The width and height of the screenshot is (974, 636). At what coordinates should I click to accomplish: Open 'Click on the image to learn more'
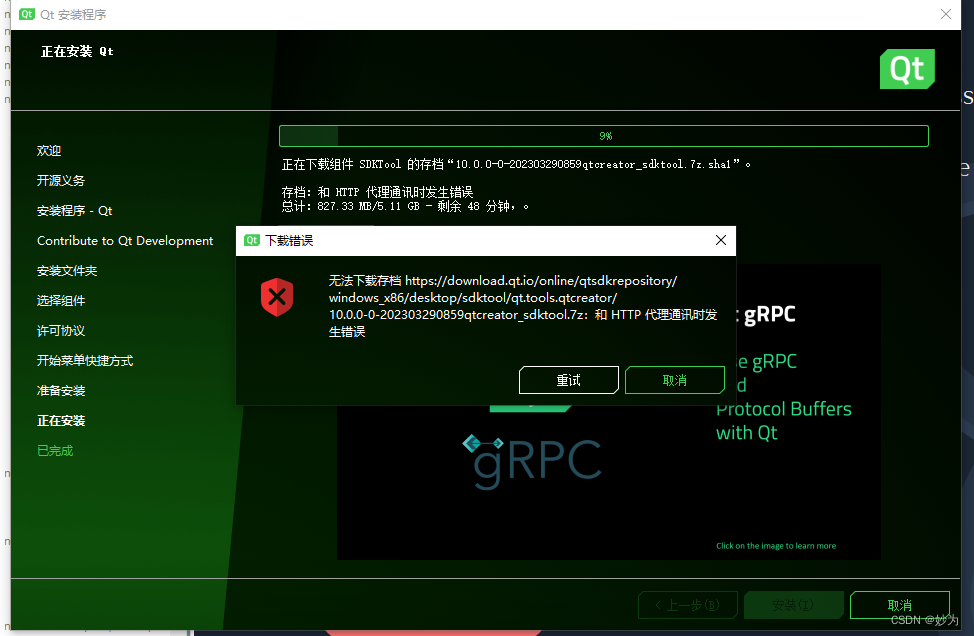776,546
